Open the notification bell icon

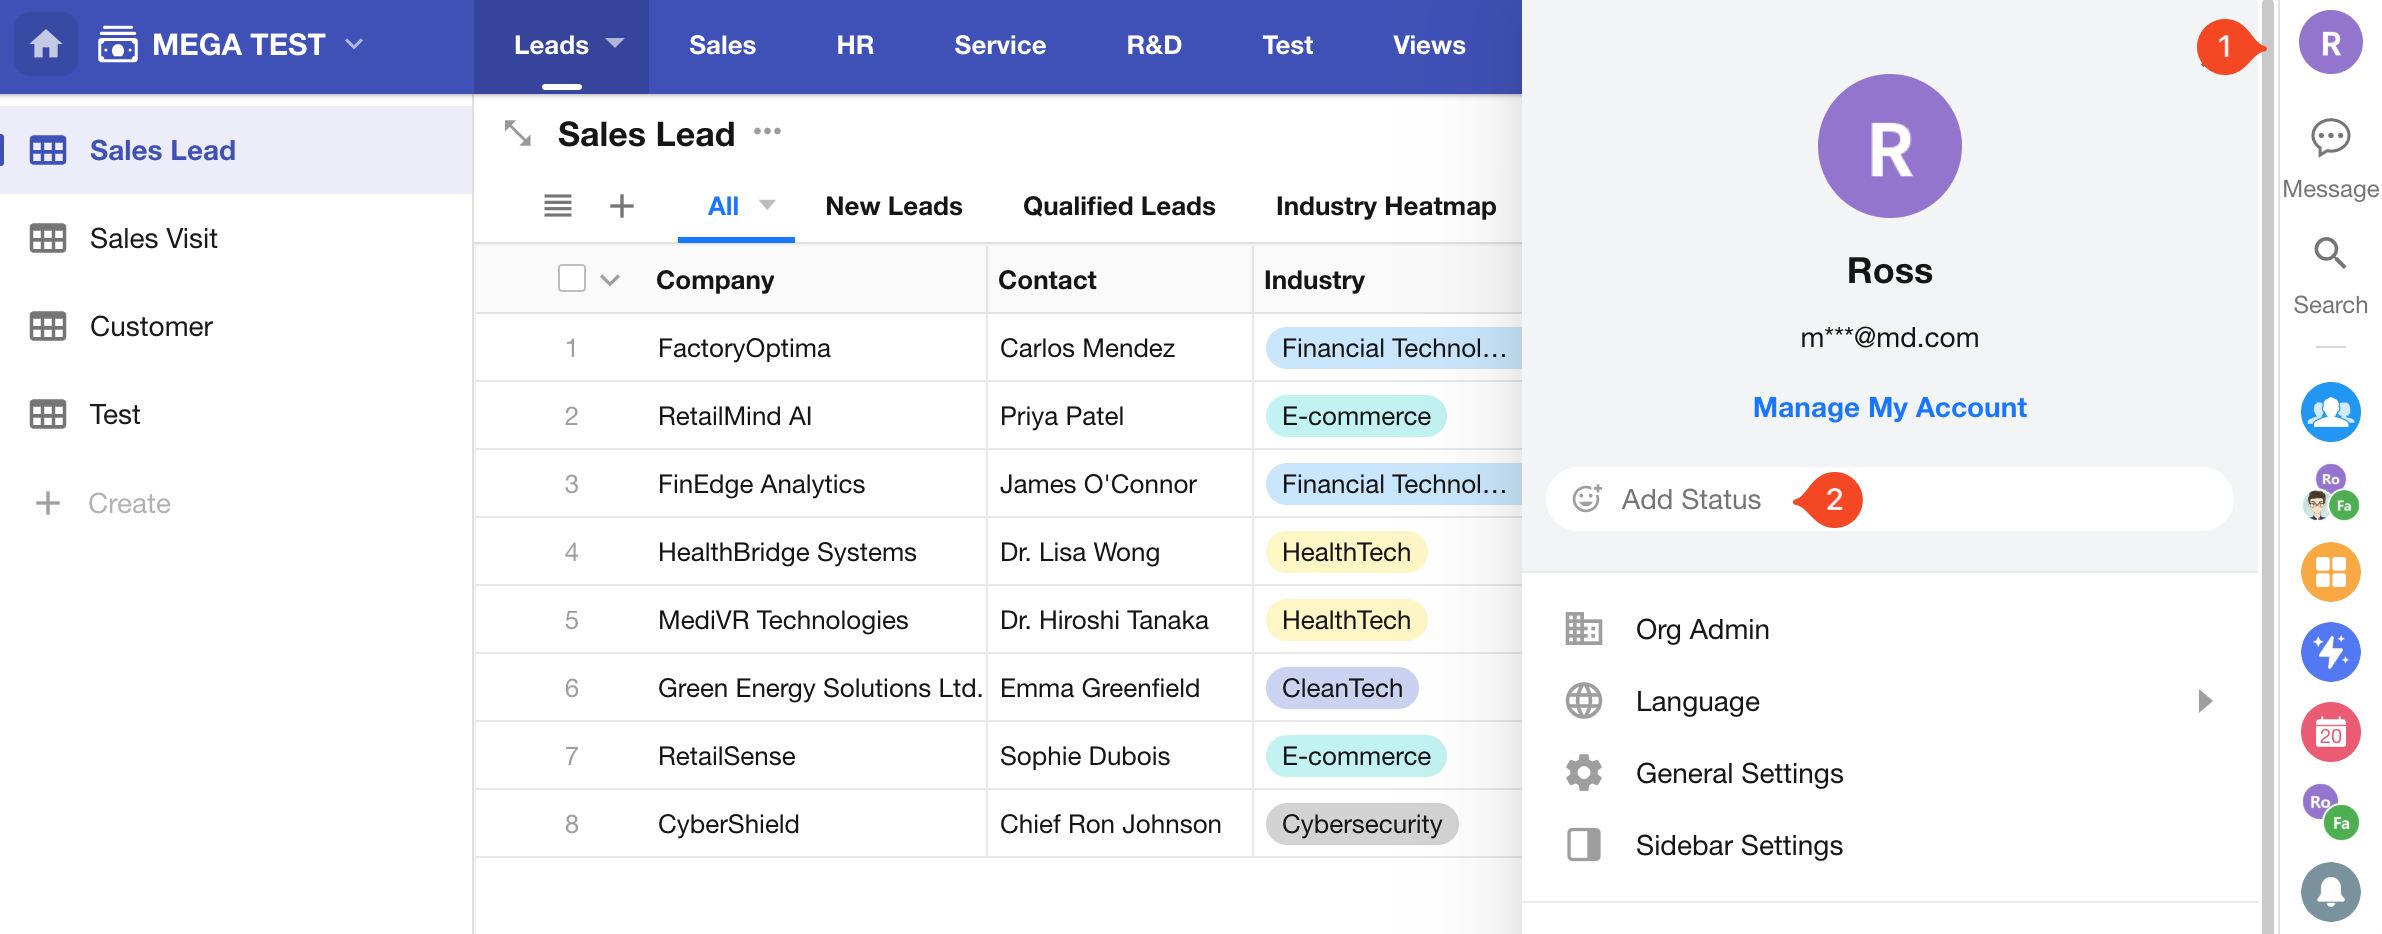2330,891
